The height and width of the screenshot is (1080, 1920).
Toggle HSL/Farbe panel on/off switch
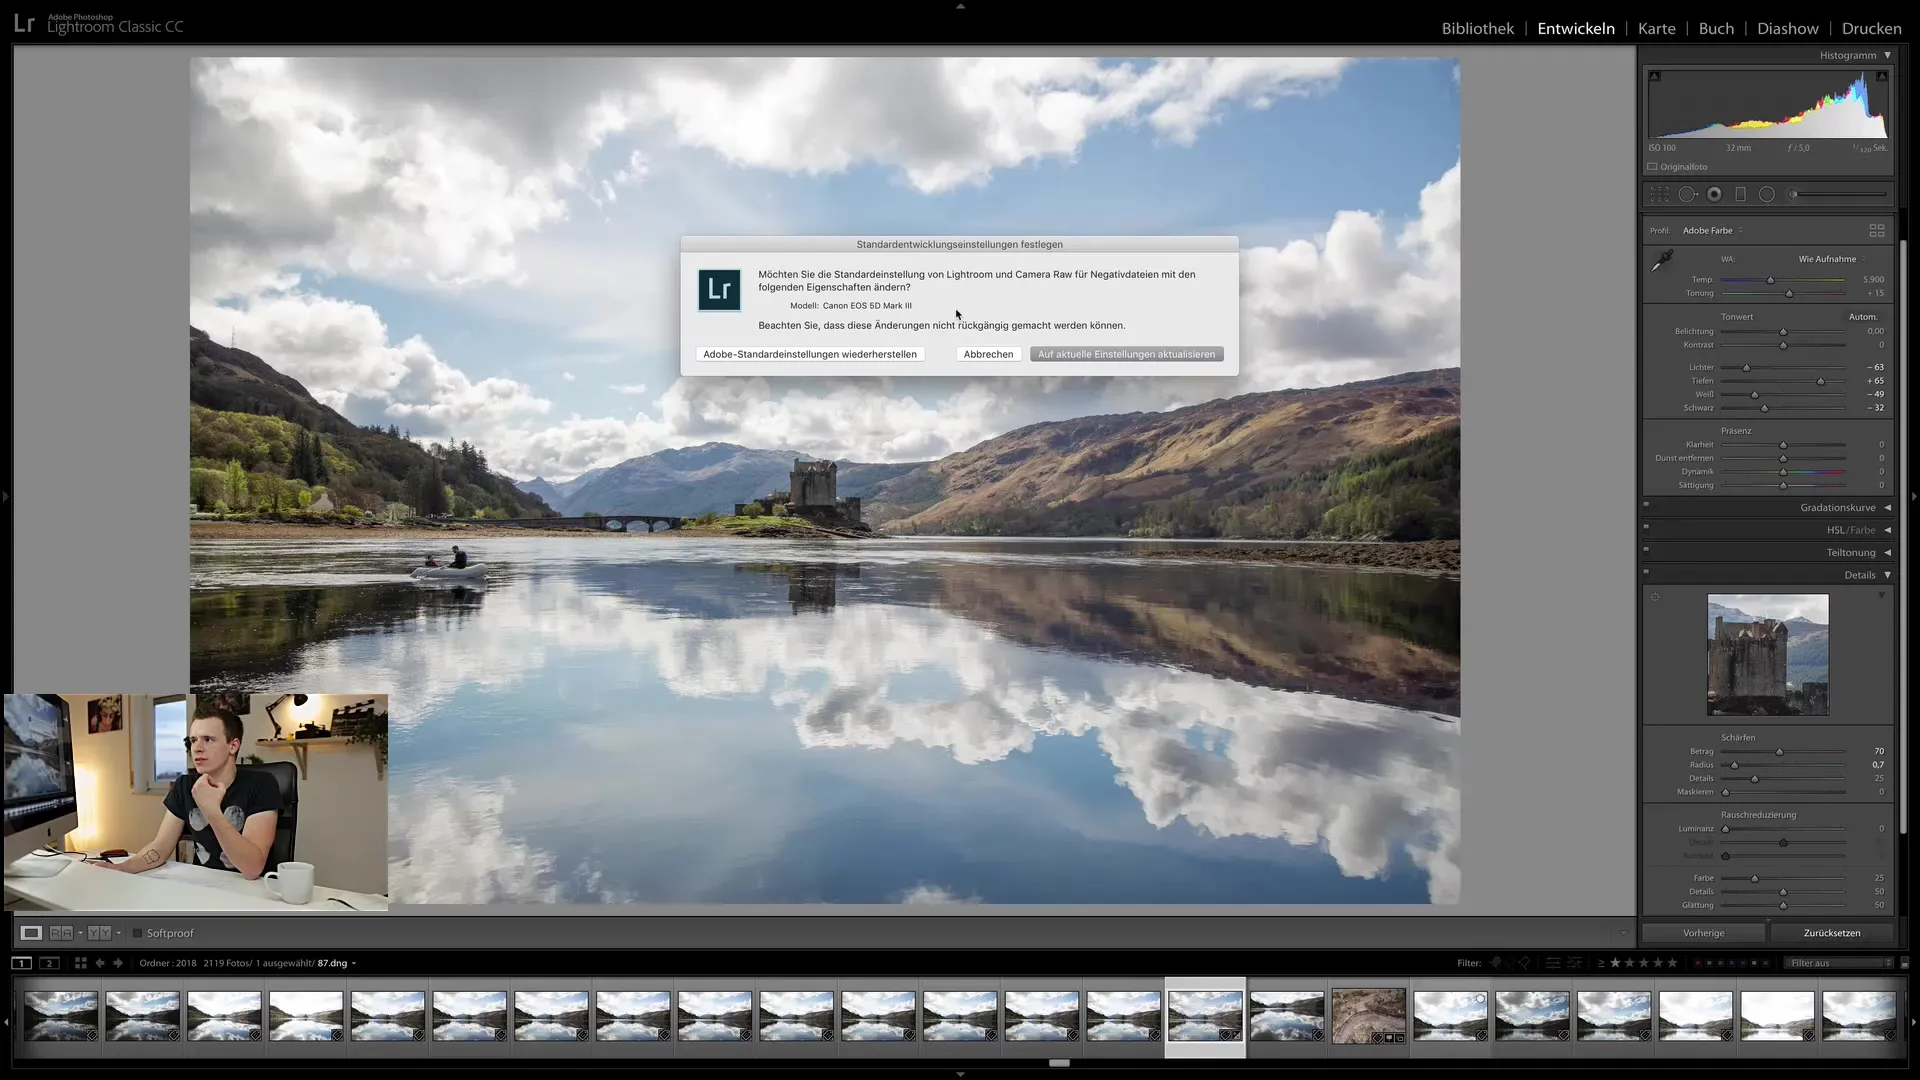coord(1646,526)
